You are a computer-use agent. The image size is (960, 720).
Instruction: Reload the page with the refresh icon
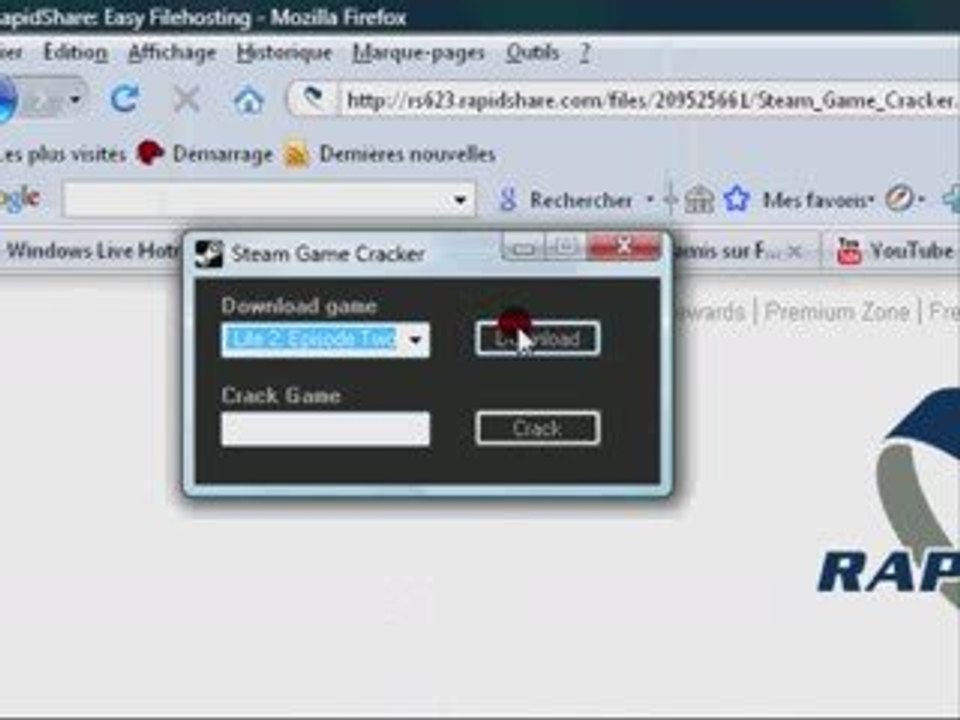(125, 99)
